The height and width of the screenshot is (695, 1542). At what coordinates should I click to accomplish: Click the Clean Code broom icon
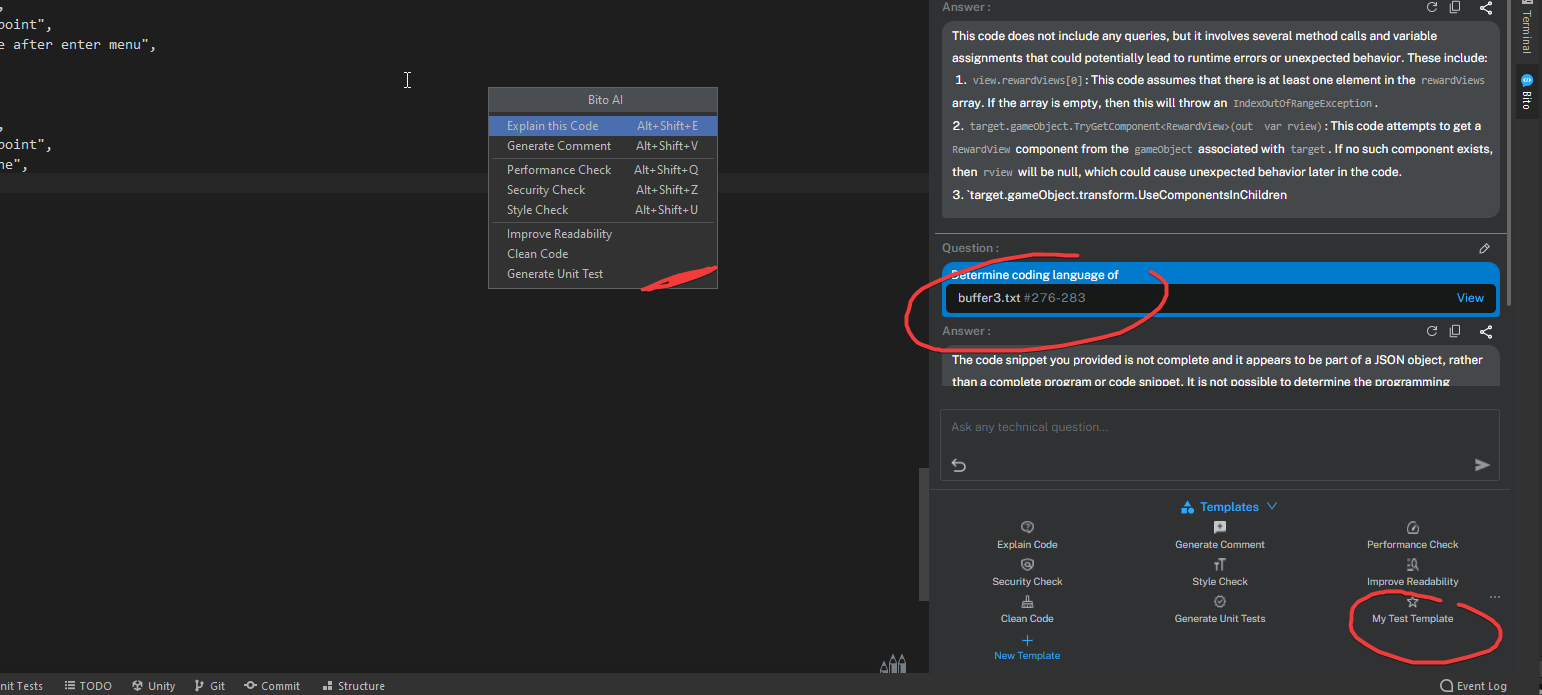coord(1027,601)
